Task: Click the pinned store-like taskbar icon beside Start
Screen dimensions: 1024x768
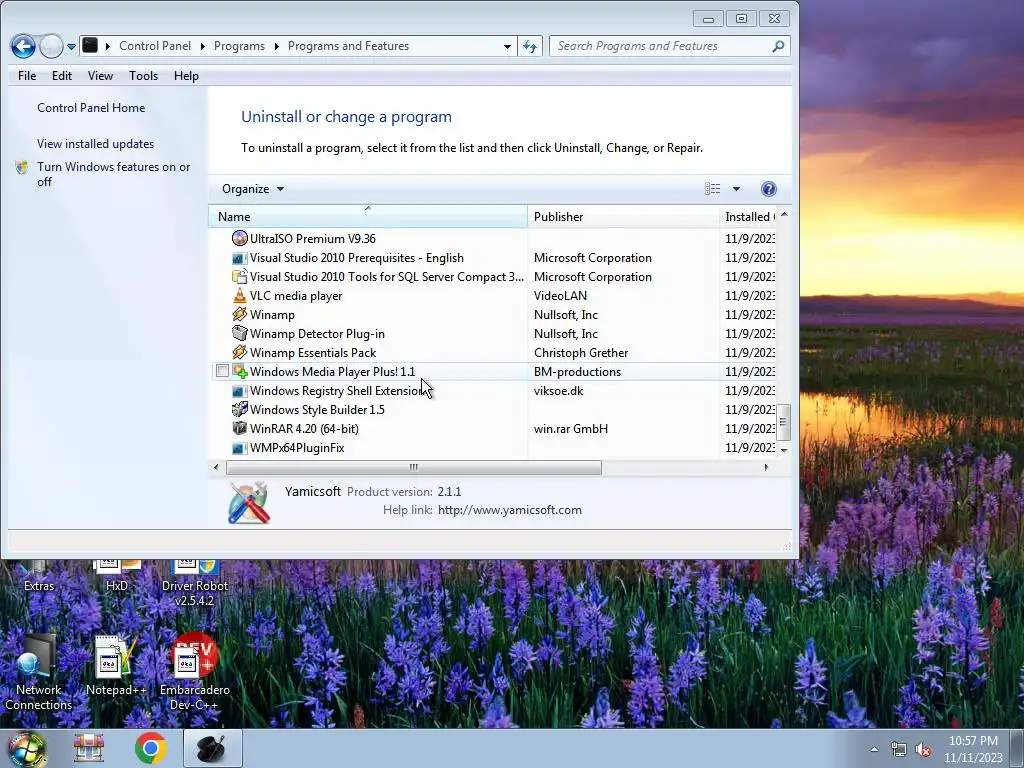Action: point(88,748)
